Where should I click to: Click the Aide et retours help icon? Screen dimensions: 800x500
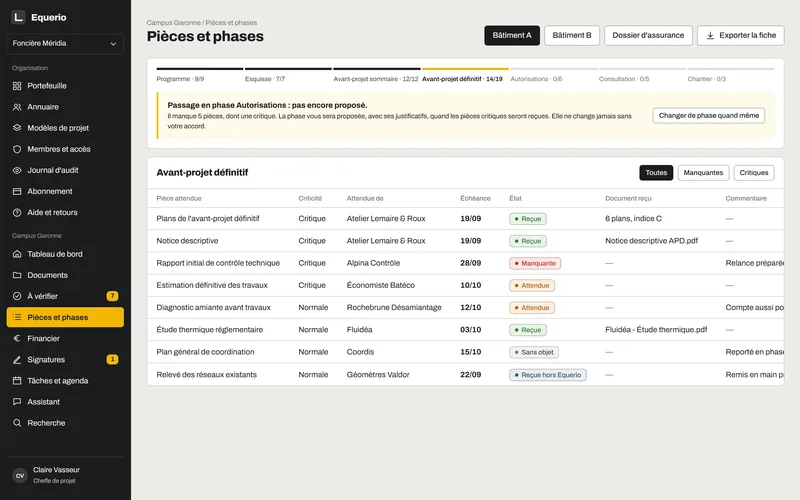(x=17, y=212)
